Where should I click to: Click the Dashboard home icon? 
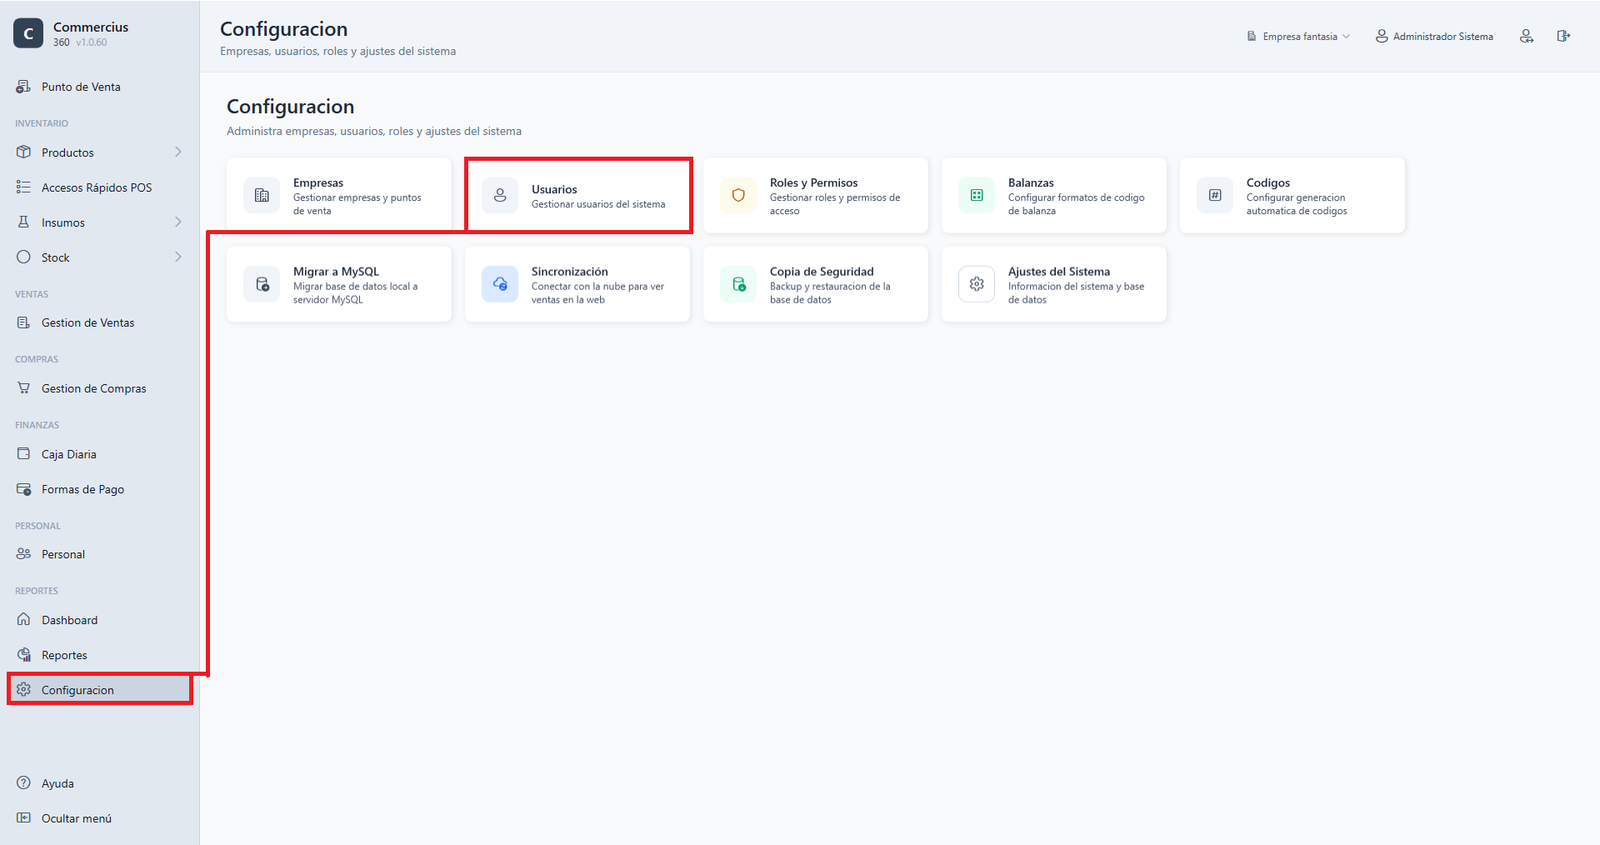coord(23,619)
